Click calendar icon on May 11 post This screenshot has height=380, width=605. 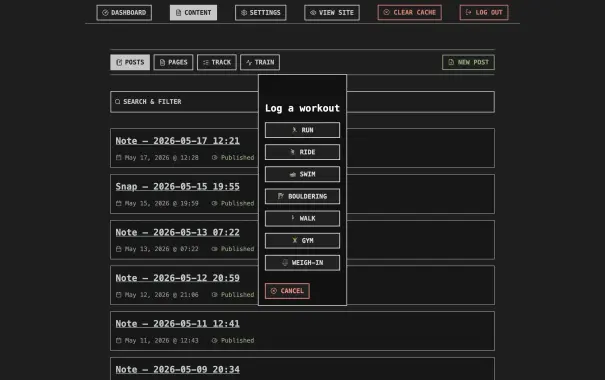click(x=118, y=341)
